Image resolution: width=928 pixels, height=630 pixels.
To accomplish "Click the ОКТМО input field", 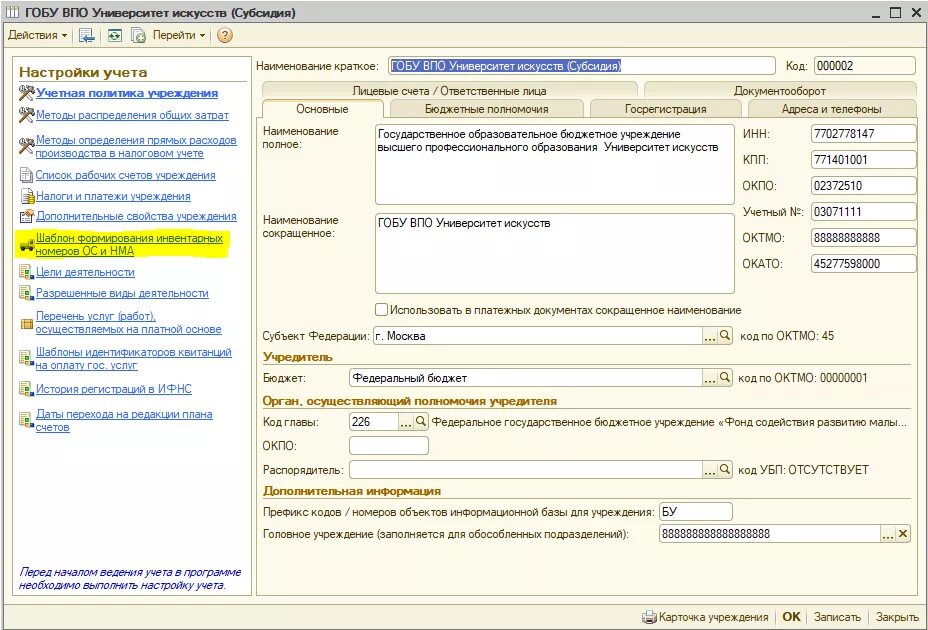I will pos(863,238).
